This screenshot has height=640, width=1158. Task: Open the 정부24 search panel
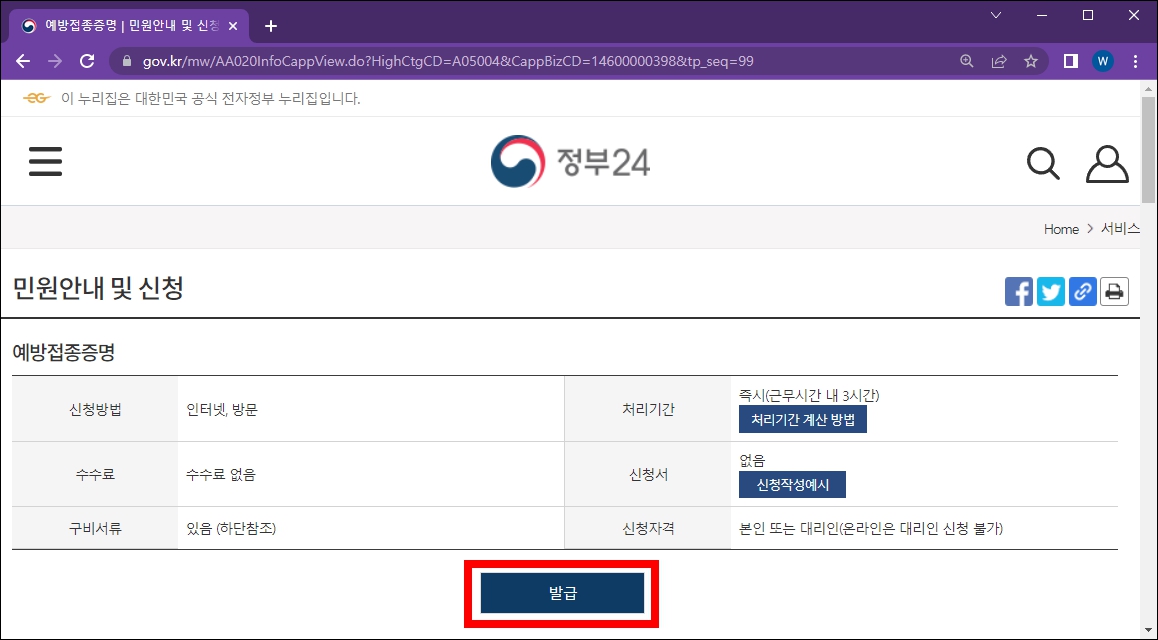click(1043, 163)
